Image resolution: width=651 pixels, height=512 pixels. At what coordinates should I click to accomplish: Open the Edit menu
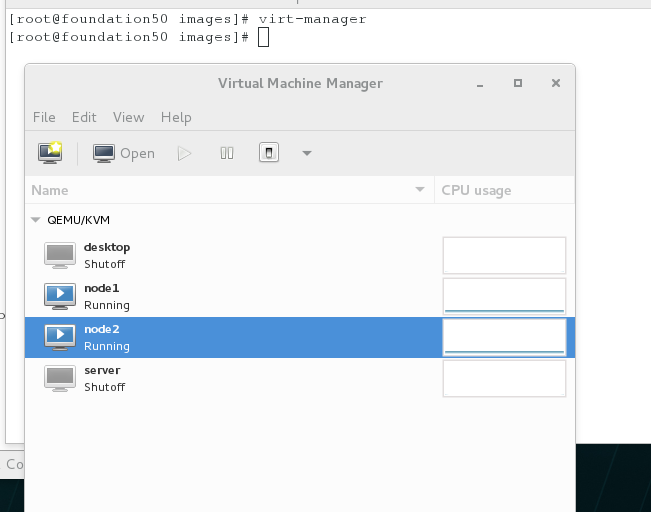pos(84,117)
